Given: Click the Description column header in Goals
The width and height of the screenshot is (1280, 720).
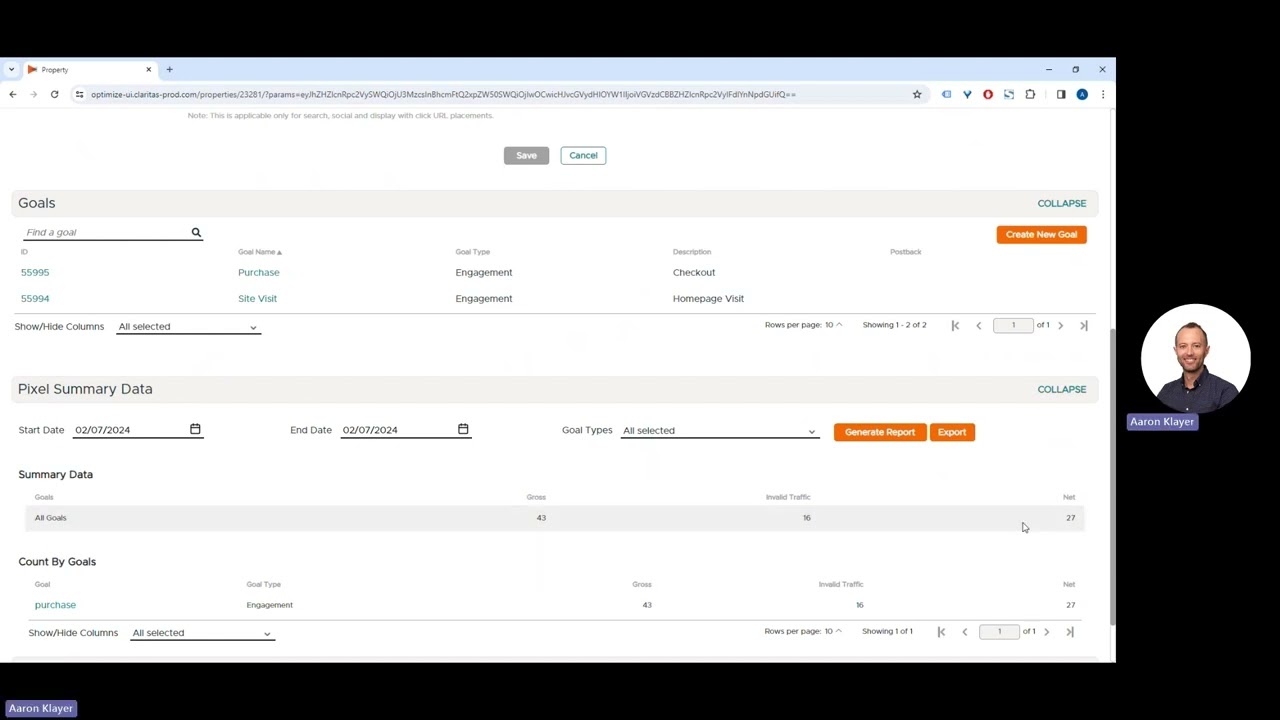Looking at the screenshot, I should coord(692,252).
